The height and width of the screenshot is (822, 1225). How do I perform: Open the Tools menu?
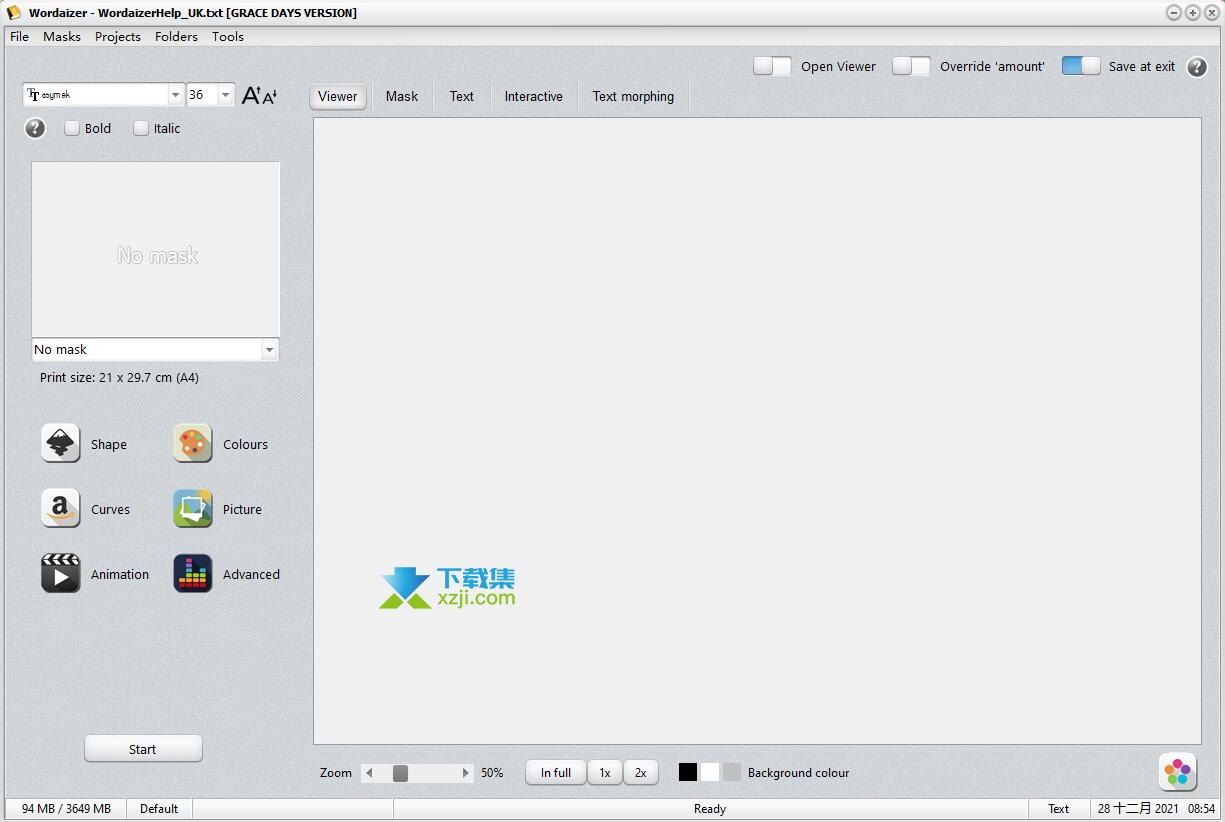(228, 36)
